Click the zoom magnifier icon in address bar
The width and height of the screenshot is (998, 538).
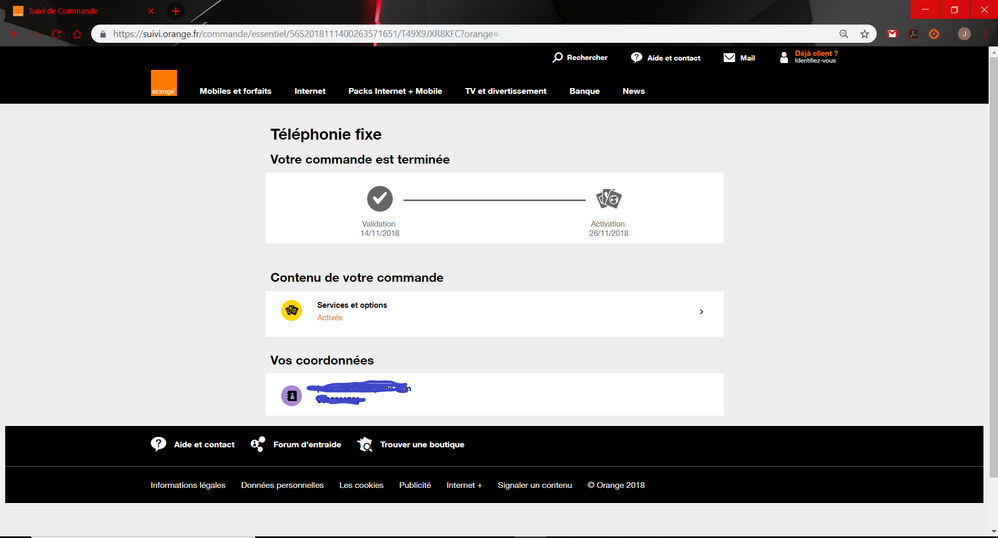[x=843, y=34]
